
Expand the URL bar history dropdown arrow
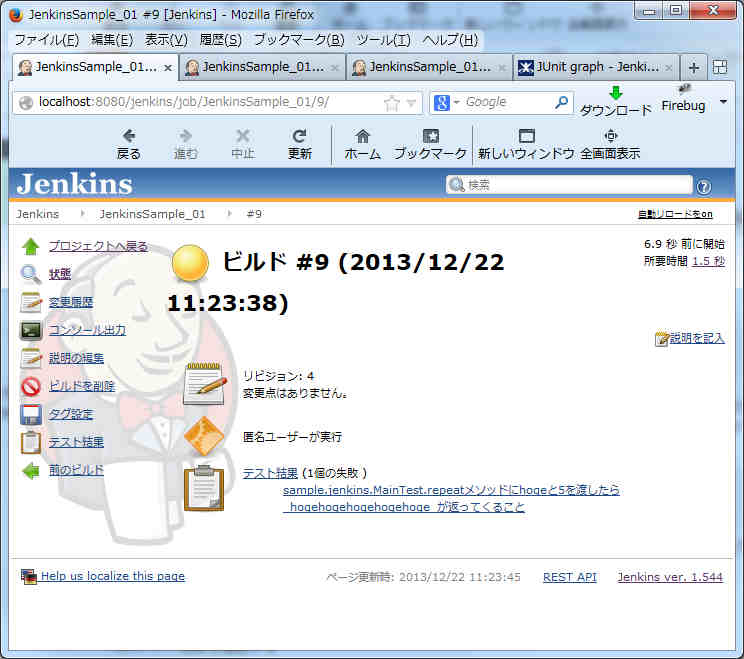click(x=411, y=103)
